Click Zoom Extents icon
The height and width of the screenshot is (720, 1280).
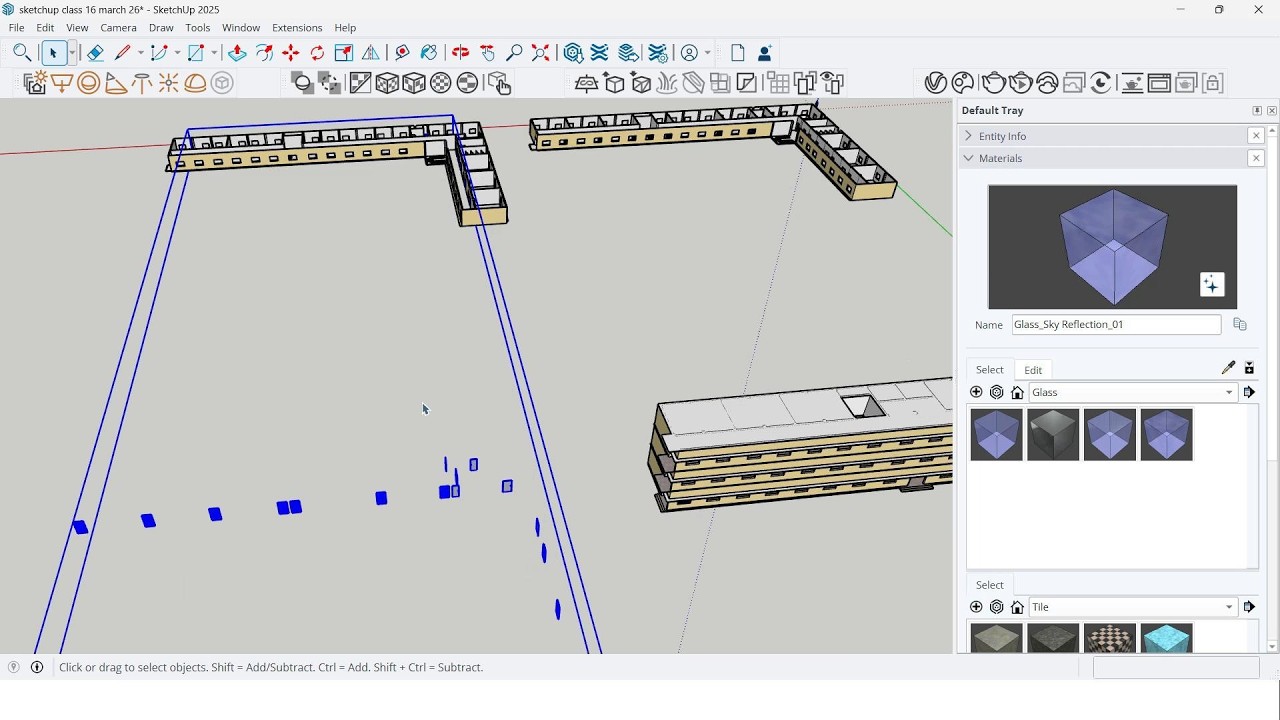541,53
